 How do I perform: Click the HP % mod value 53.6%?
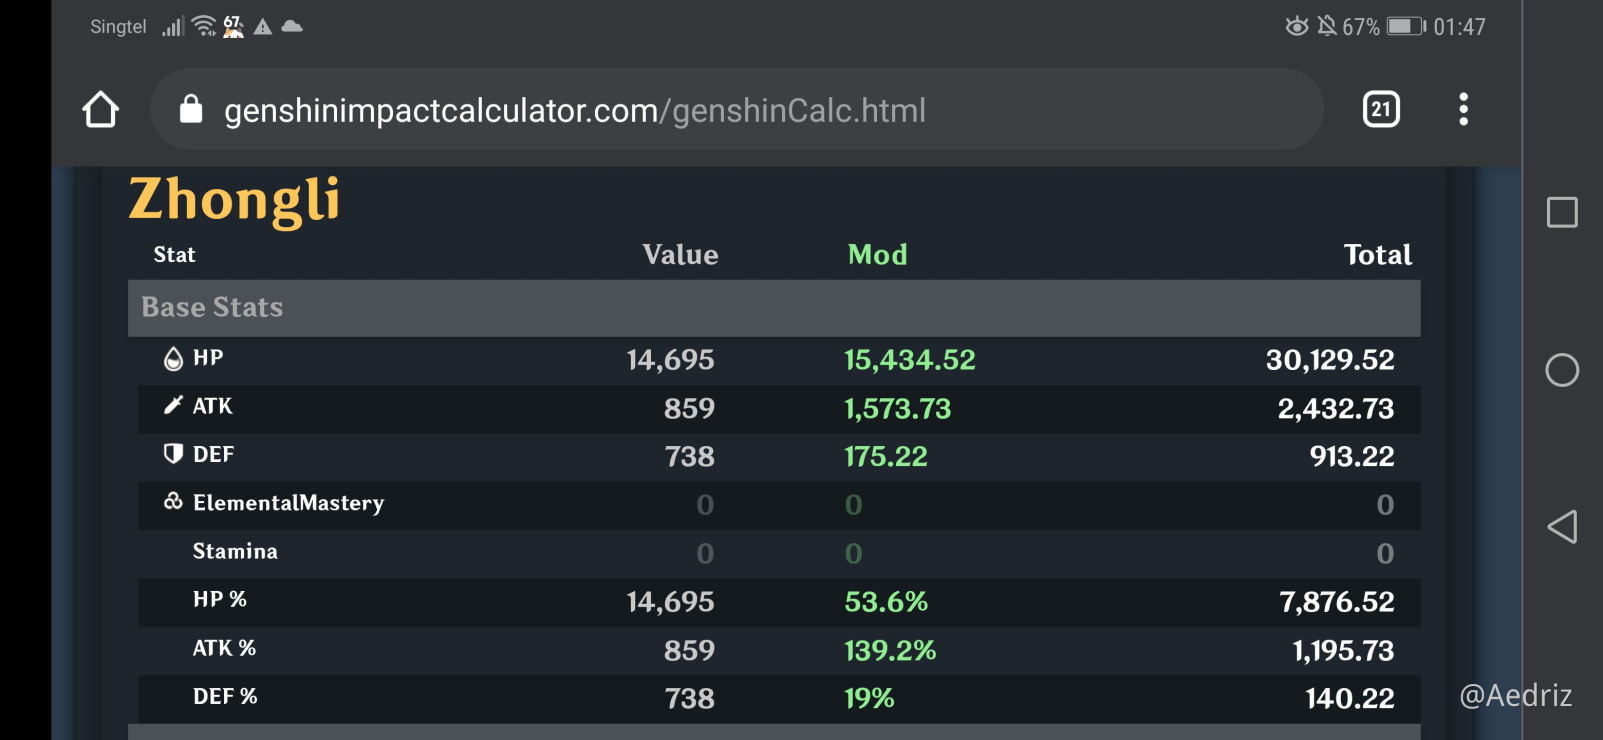886,602
